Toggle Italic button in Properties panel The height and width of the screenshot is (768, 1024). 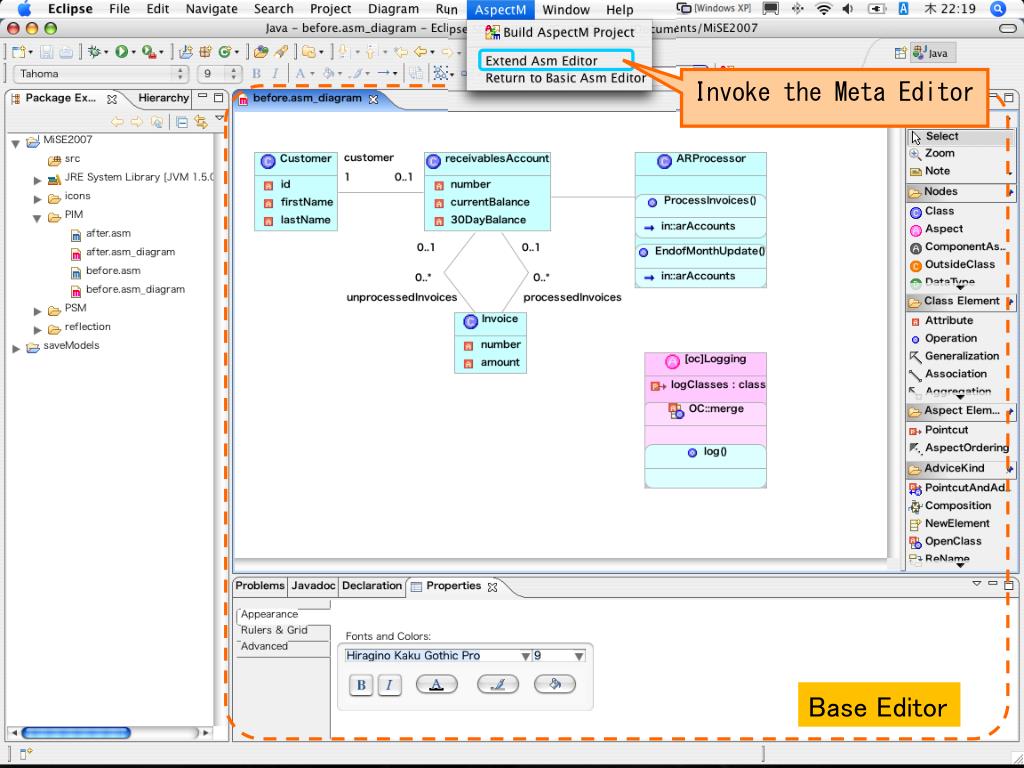389,685
